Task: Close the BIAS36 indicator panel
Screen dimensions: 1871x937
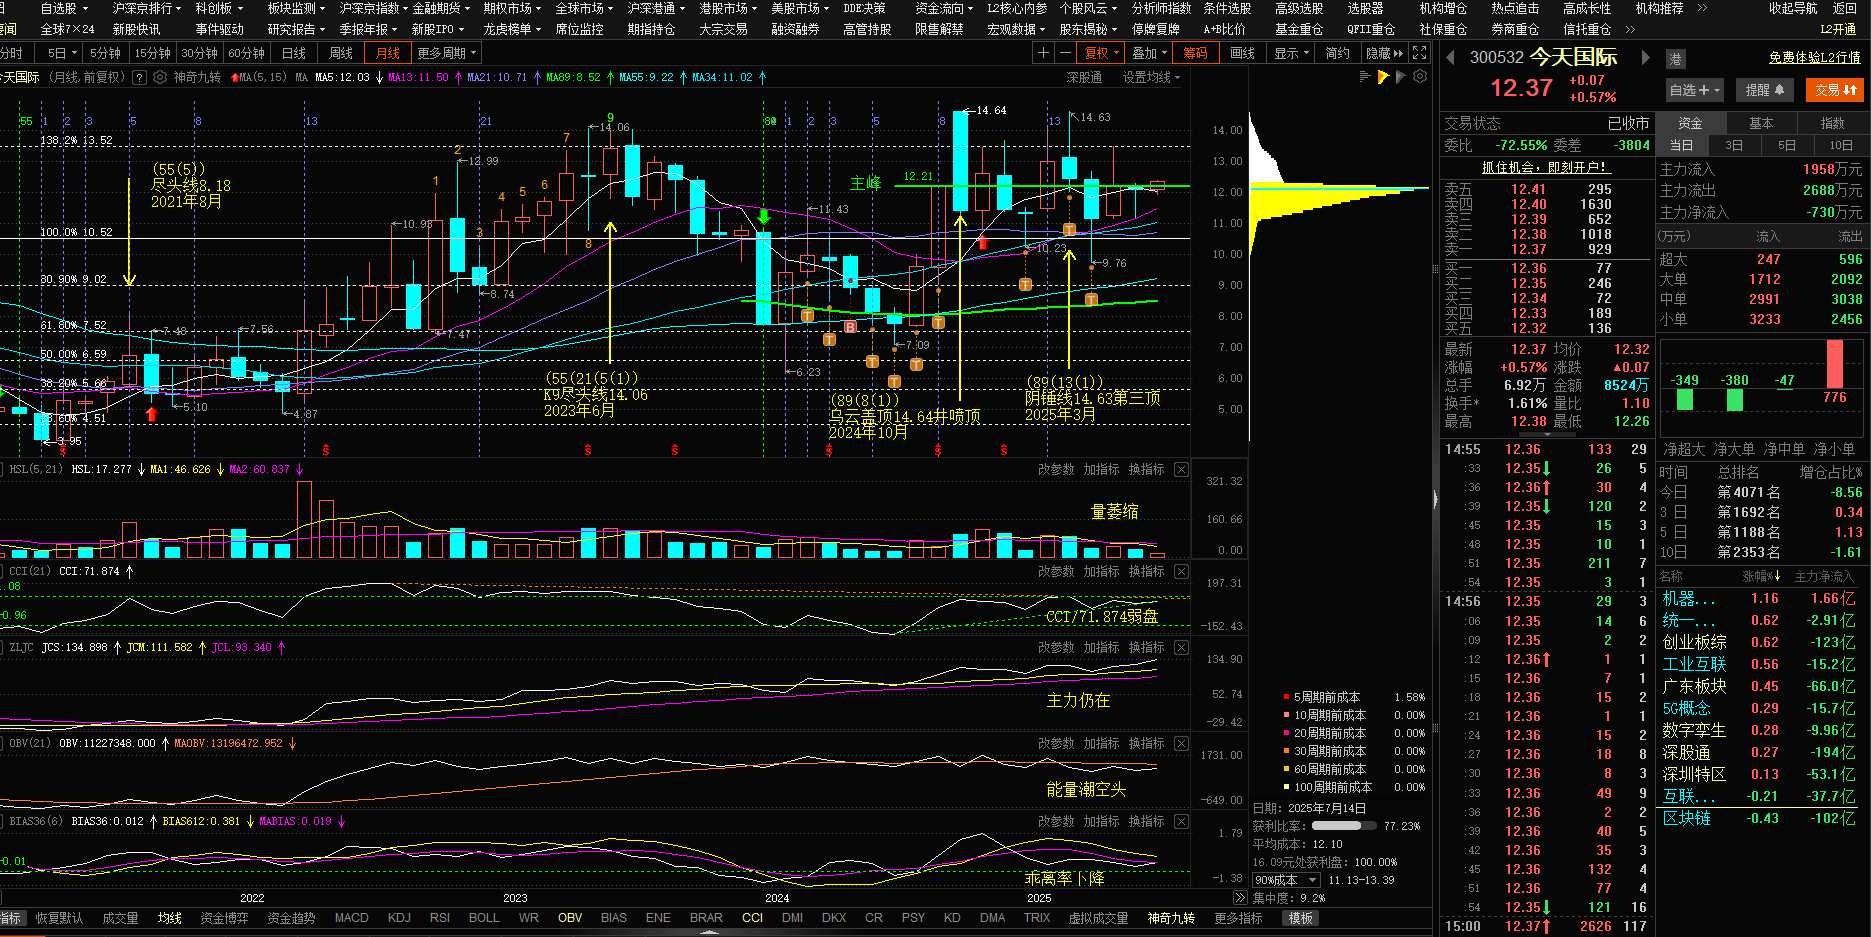Action: [1182, 821]
